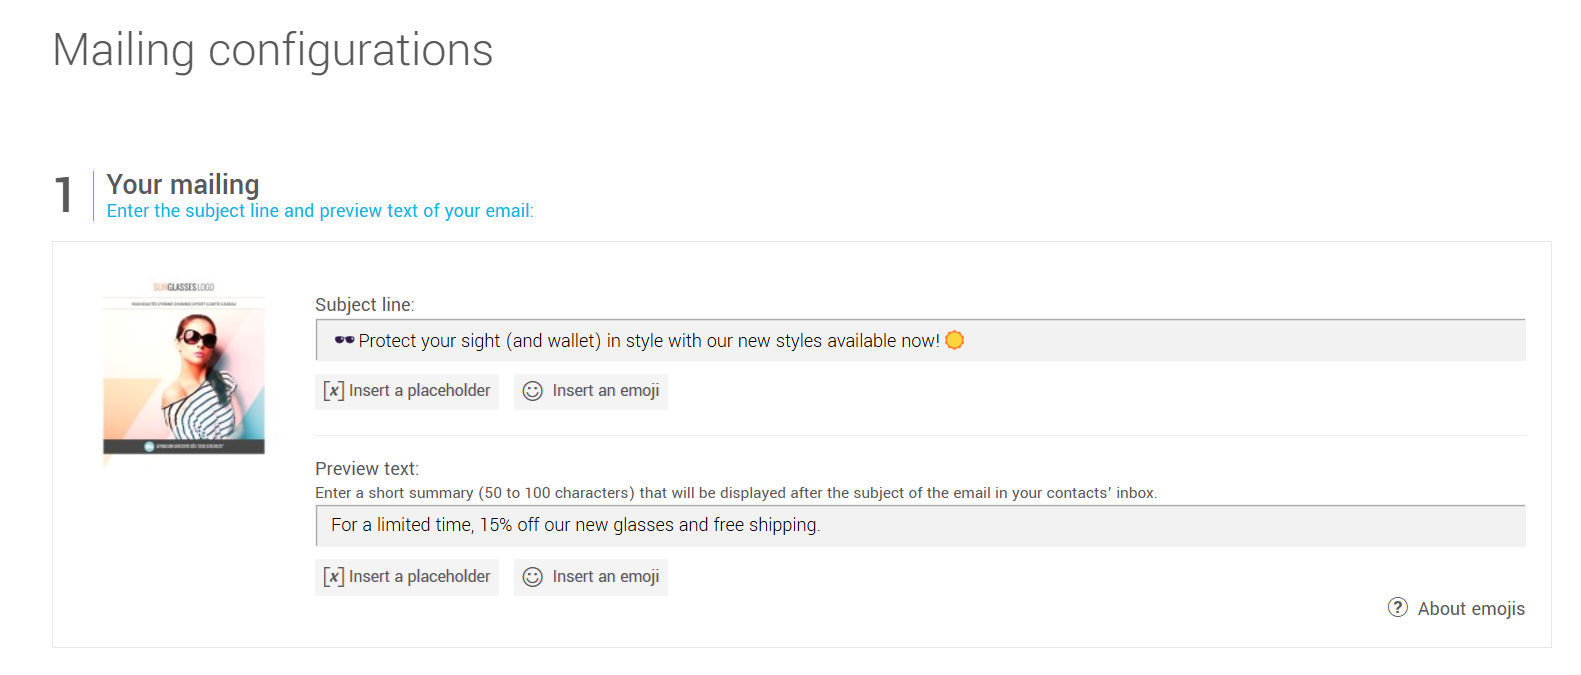
Task: Select the sun emoji ending the subject line
Action: [x=955, y=340]
